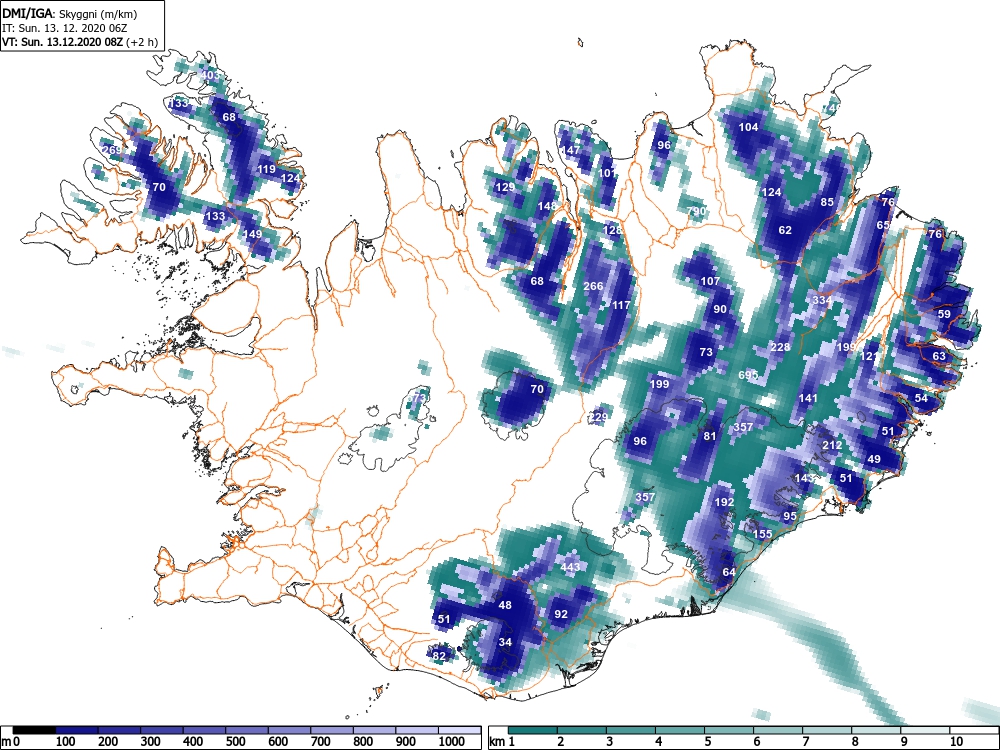Viewport: 1000px width, 750px height.
Task: Click the visibility value 212
Action: pyautogui.click(x=832, y=445)
